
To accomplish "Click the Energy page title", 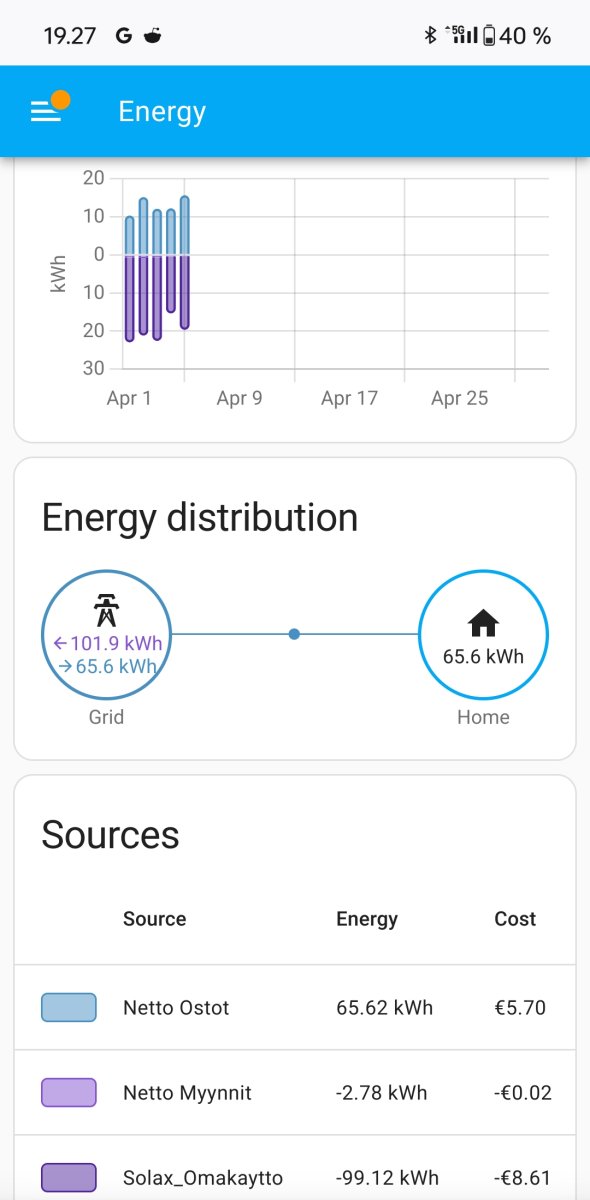I will pyautogui.click(x=162, y=111).
